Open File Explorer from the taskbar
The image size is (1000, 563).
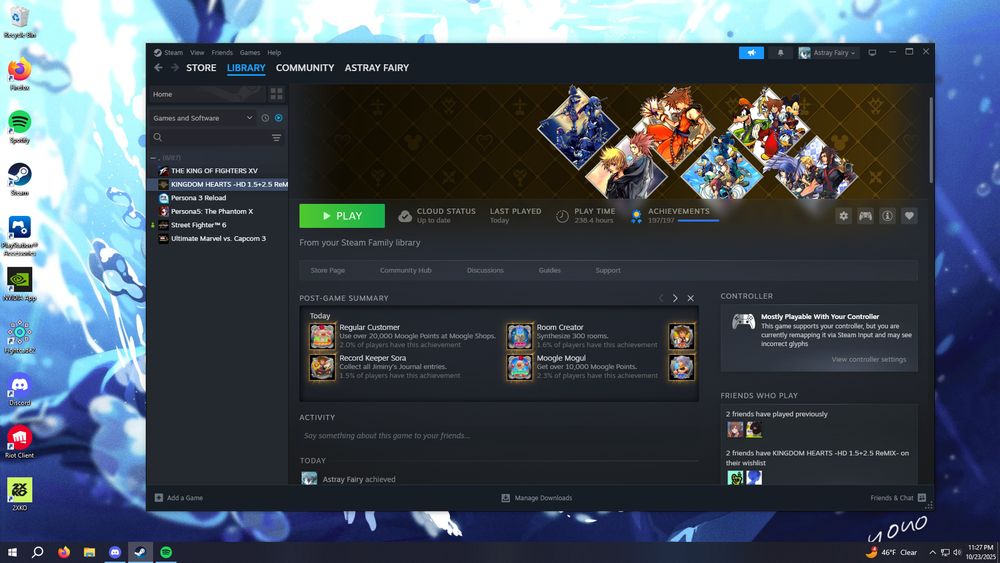[x=89, y=552]
